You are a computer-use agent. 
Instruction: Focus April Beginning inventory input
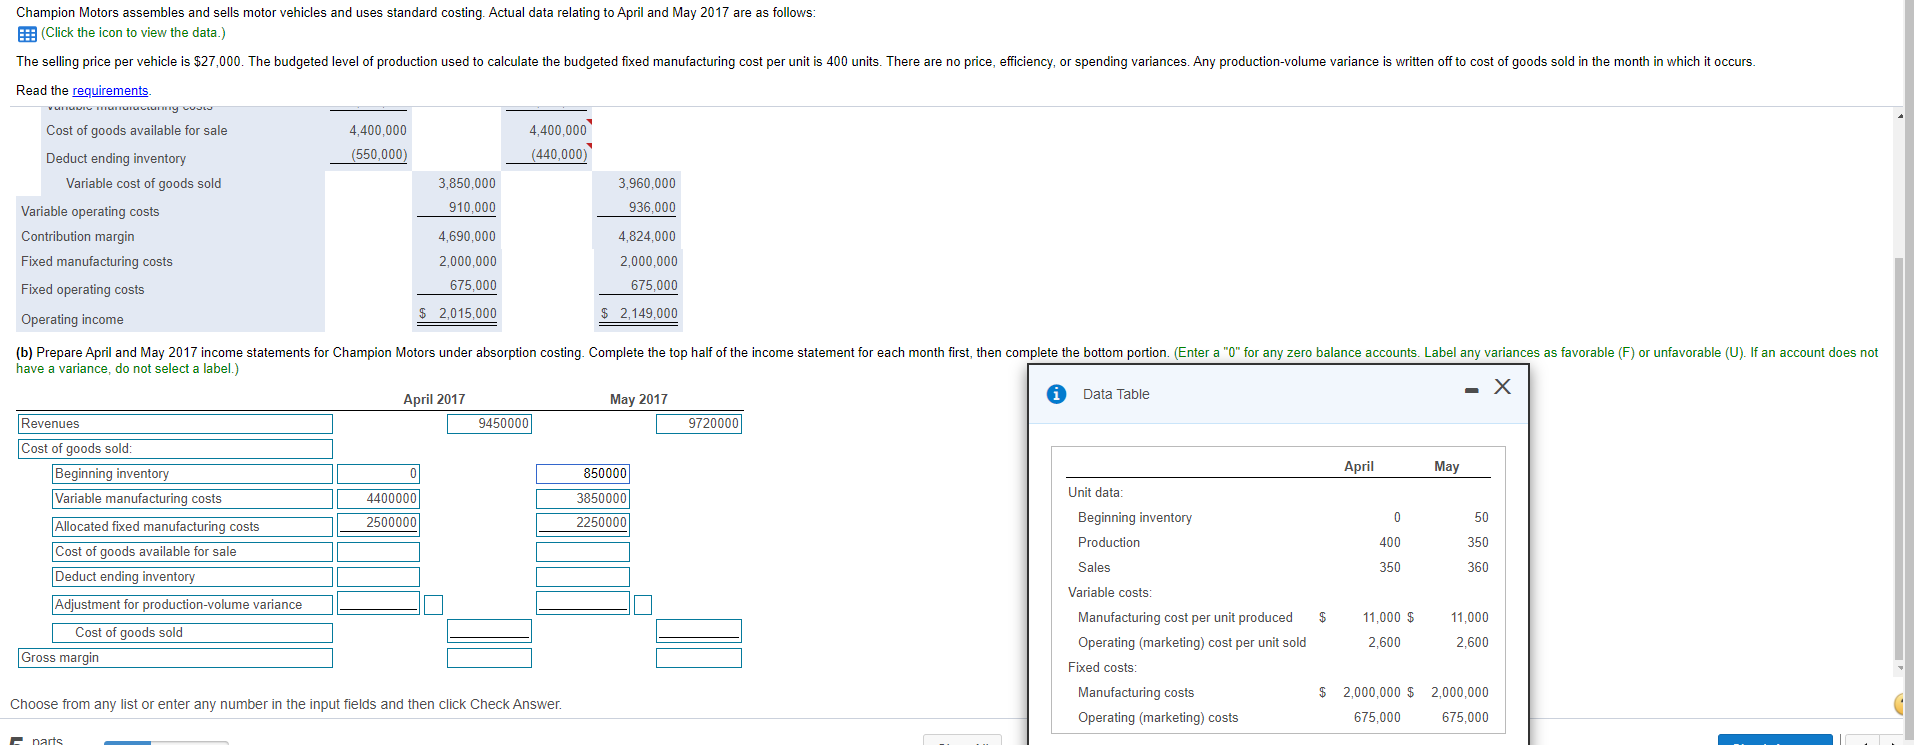click(378, 474)
